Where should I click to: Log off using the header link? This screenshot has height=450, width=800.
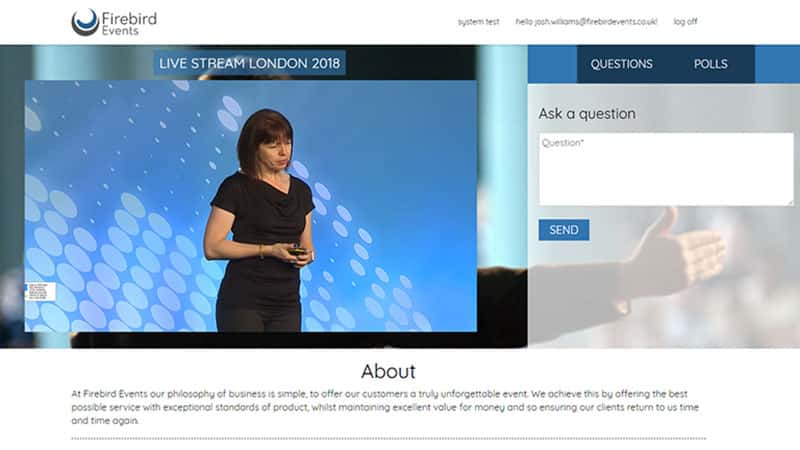(685, 22)
